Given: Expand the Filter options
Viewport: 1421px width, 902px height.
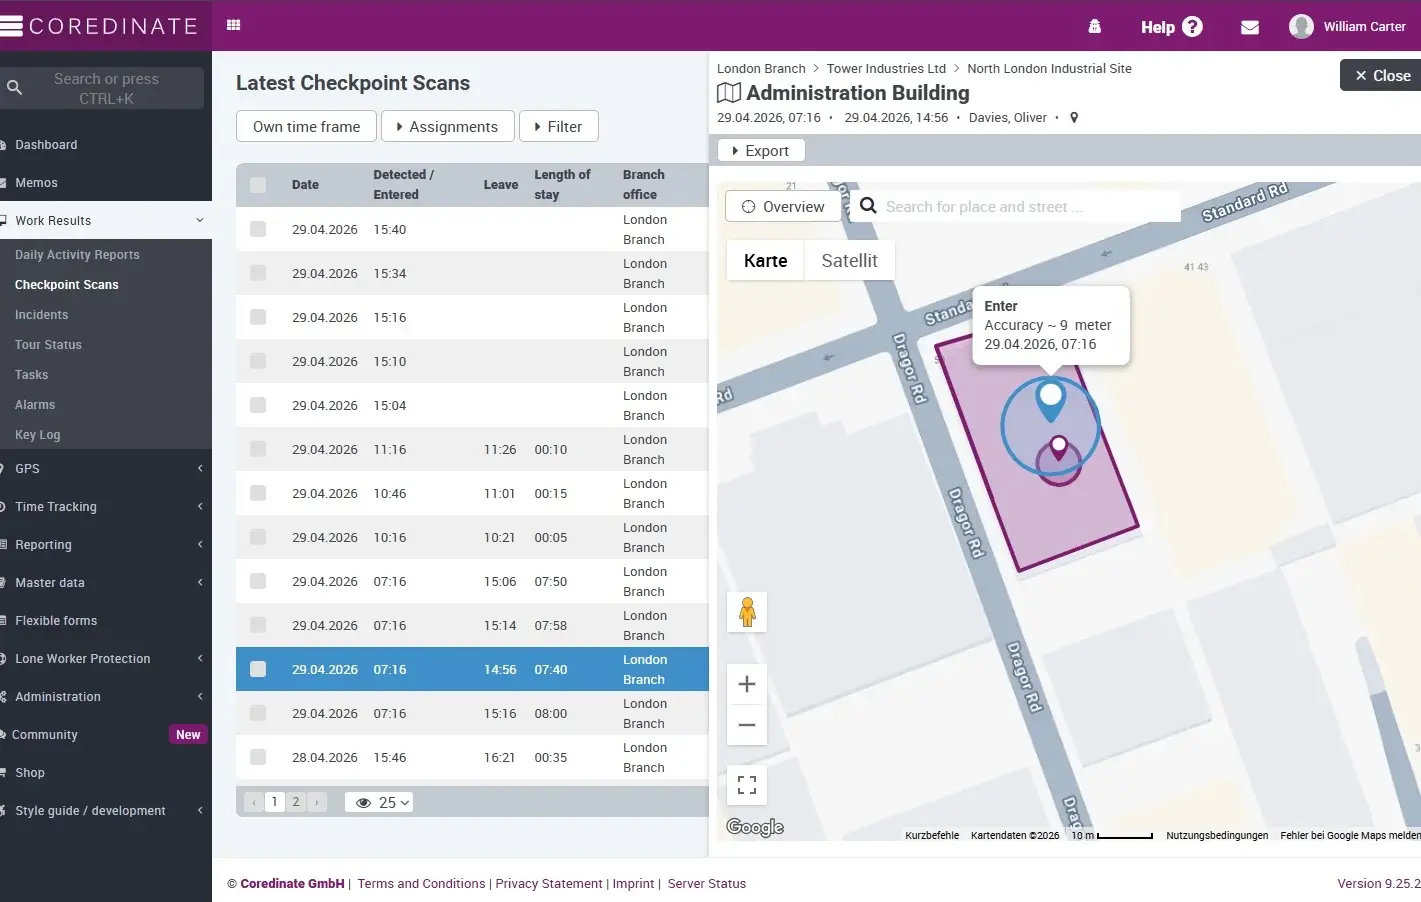Looking at the screenshot, I should click(559, 127).
